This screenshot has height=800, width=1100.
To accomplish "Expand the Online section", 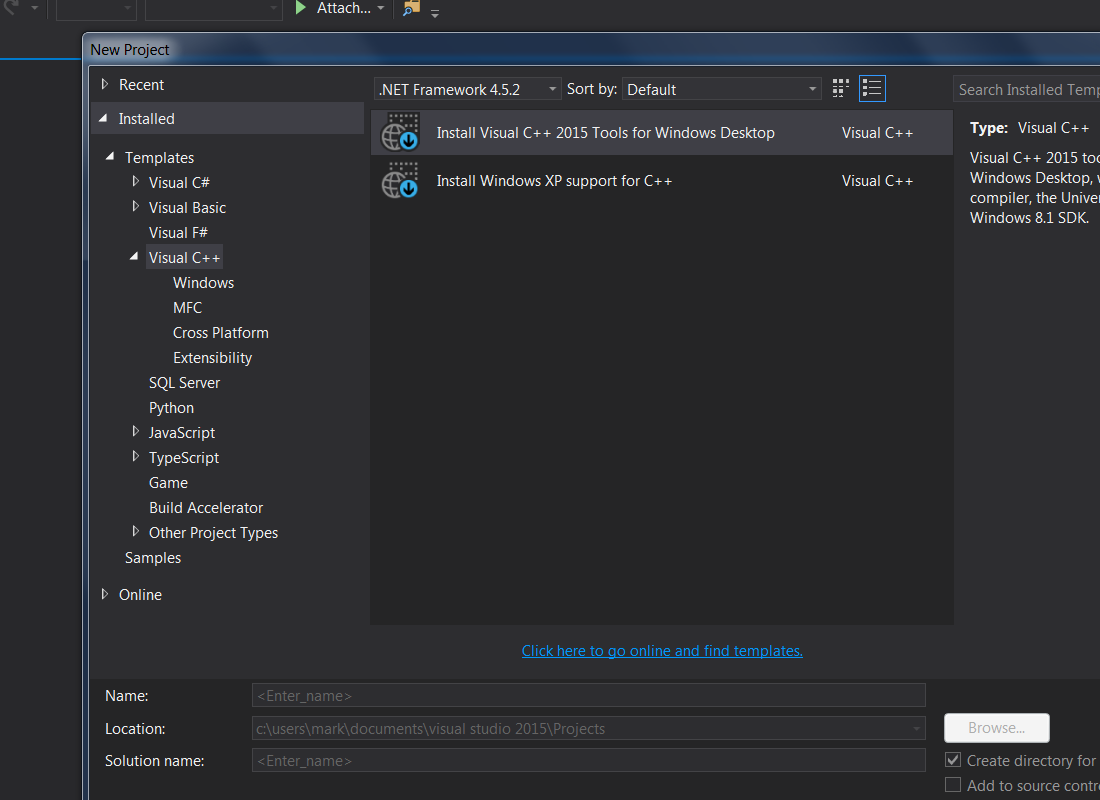I will tap(105, 594).
